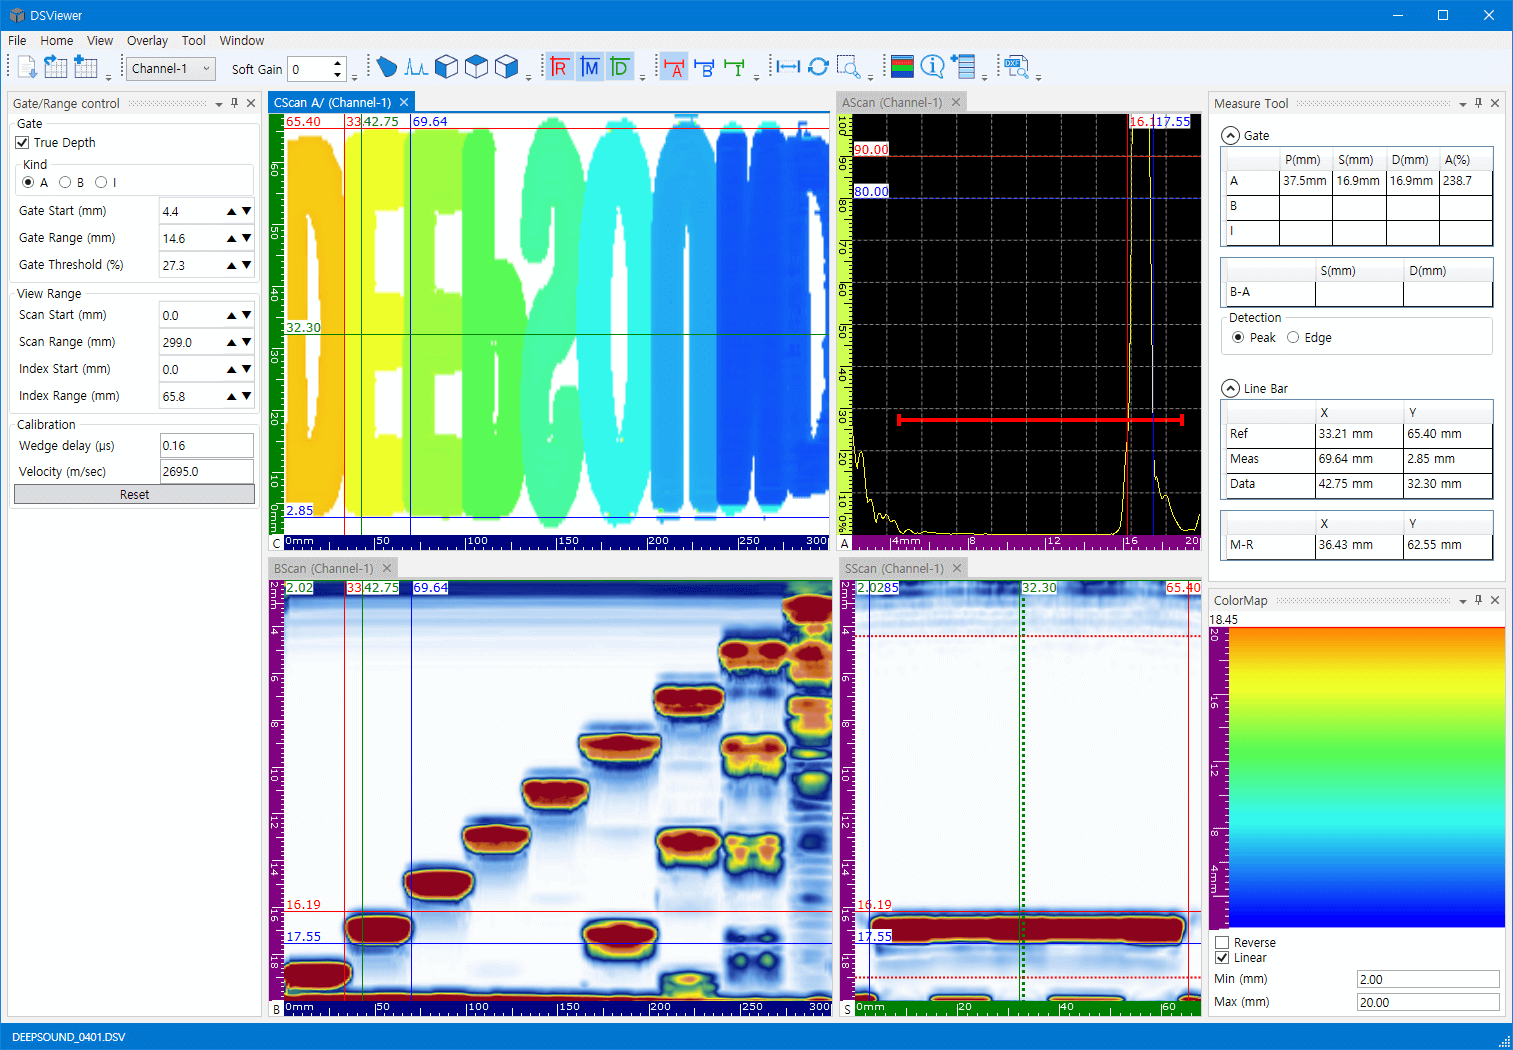Select Peak detection radio button
The height and width of the screenshot is (1050, 1513).
click(1238, 338)
